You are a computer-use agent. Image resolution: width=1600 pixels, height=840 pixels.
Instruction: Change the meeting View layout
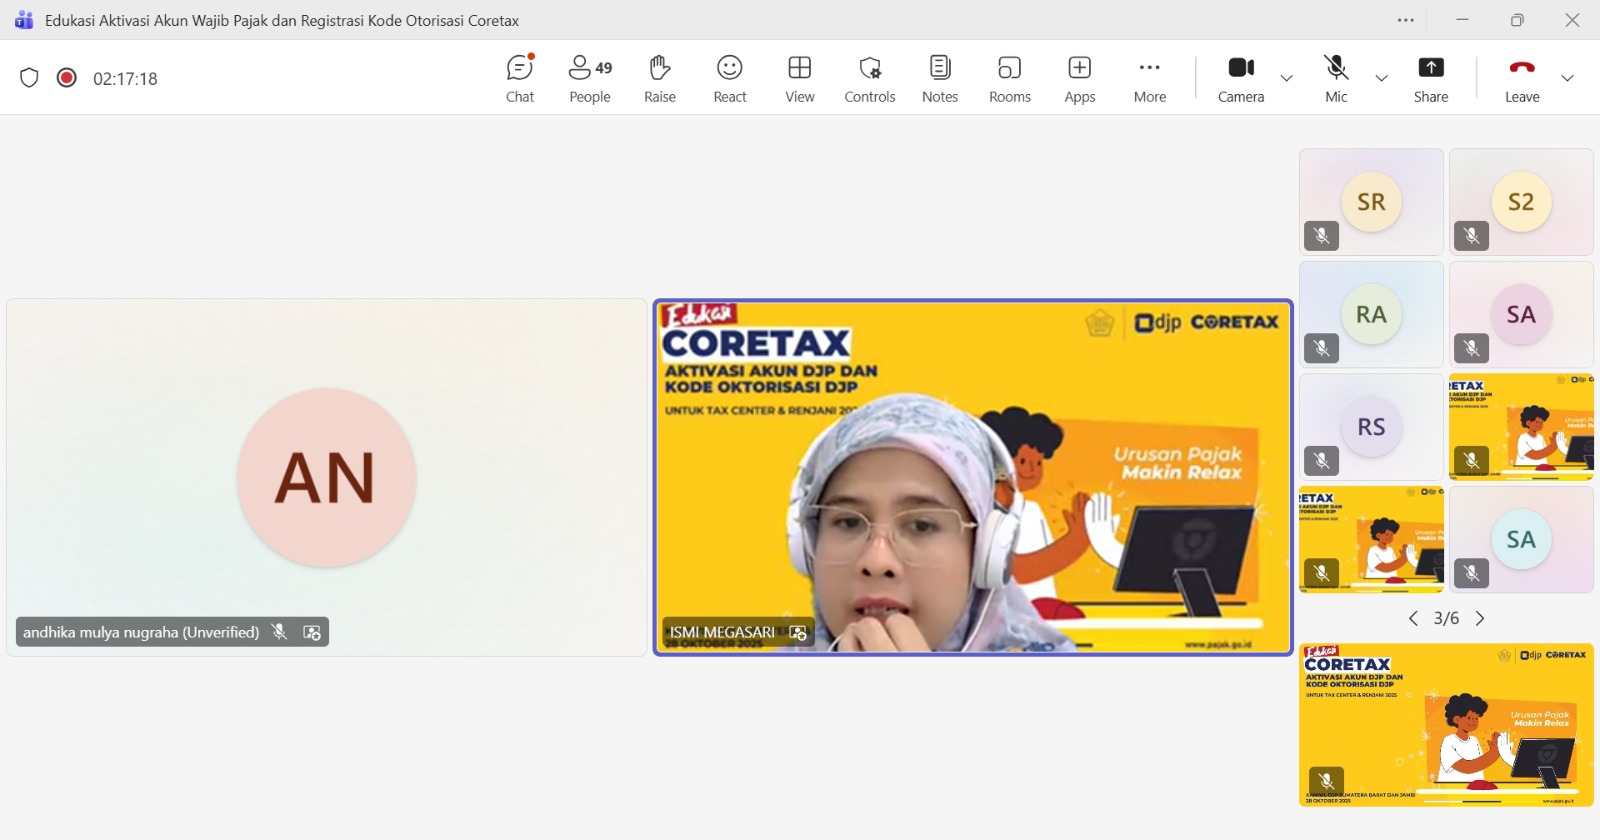800,78
